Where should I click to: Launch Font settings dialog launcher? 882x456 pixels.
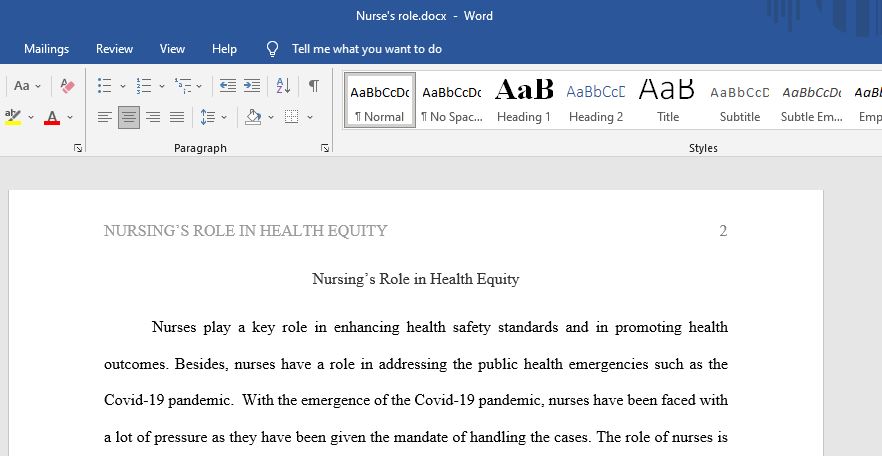point(78,148)
